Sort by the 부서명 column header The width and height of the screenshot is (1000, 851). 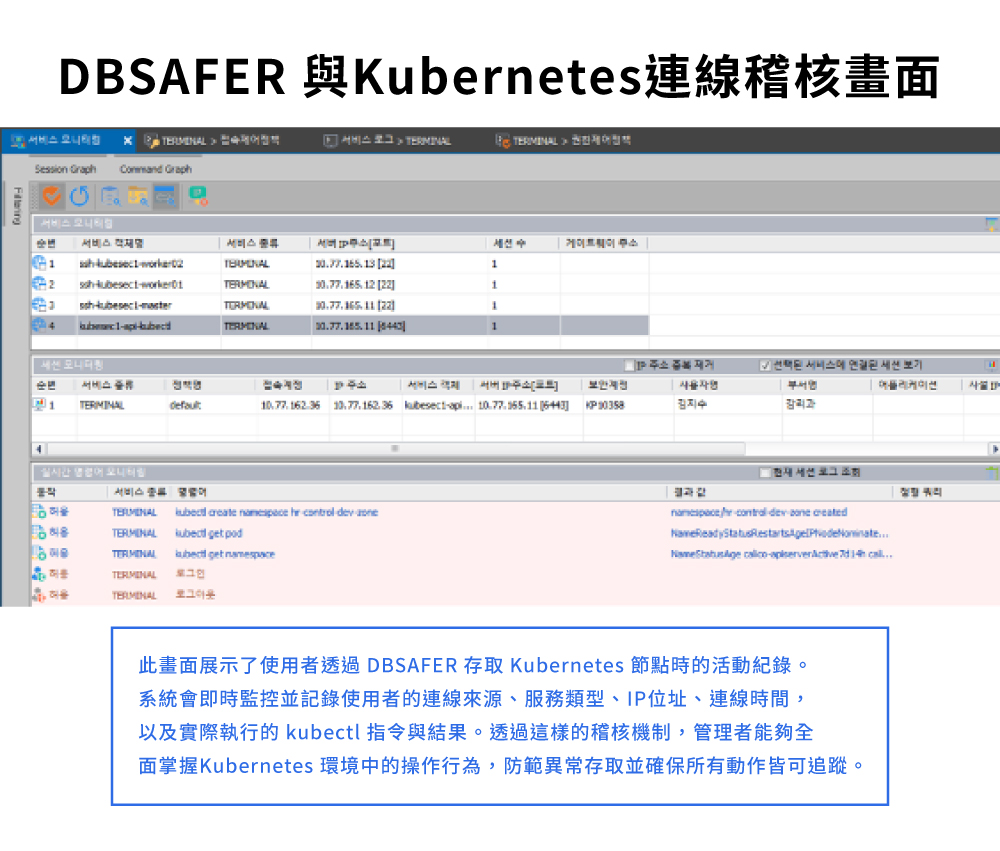pos(827,385)
